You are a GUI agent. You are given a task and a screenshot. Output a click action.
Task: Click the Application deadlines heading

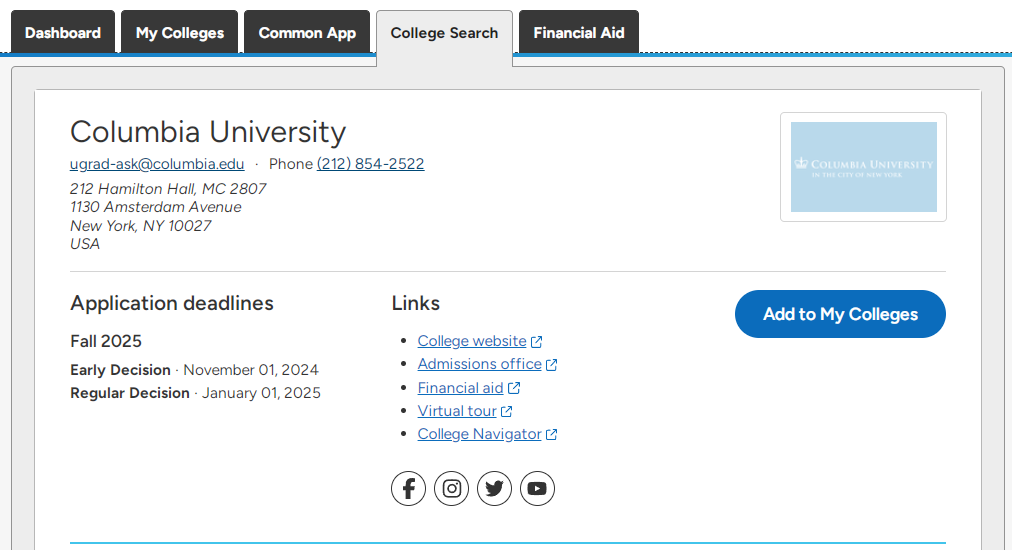(x=172, y=303)
